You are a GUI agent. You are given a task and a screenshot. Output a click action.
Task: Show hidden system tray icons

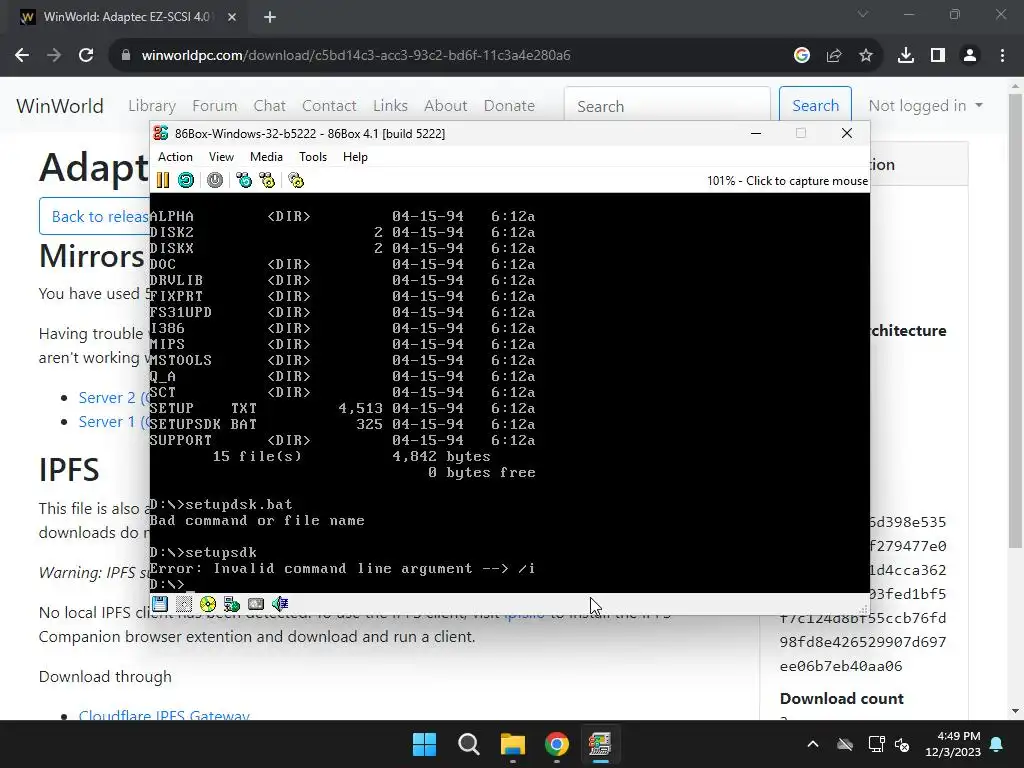click(x=813, y=744)
